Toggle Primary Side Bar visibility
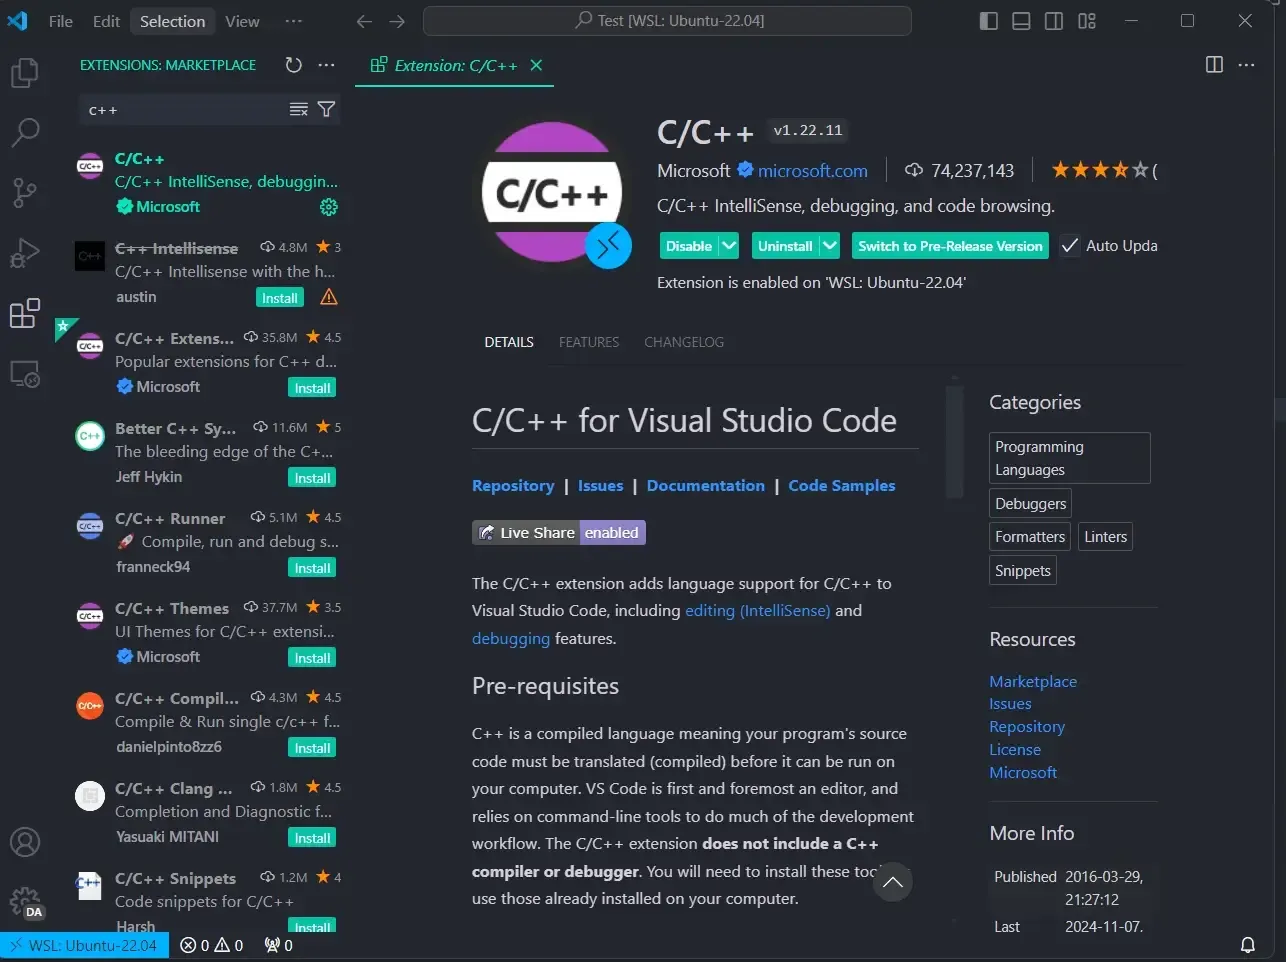The image size is (1286, 962). pyautogui.click(x=988, y=20)
